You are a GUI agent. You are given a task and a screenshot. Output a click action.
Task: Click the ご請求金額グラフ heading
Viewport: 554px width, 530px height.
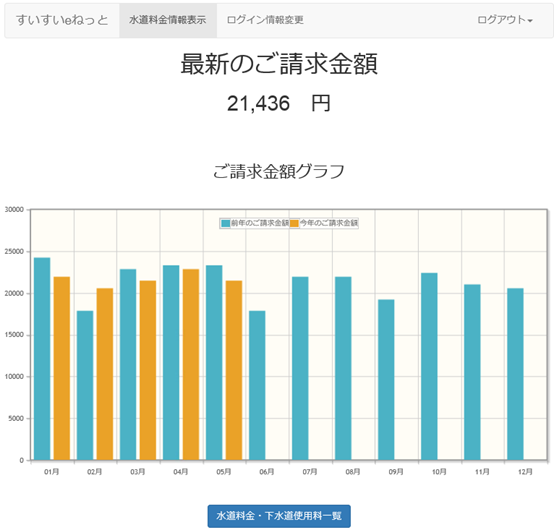(279, 171)
